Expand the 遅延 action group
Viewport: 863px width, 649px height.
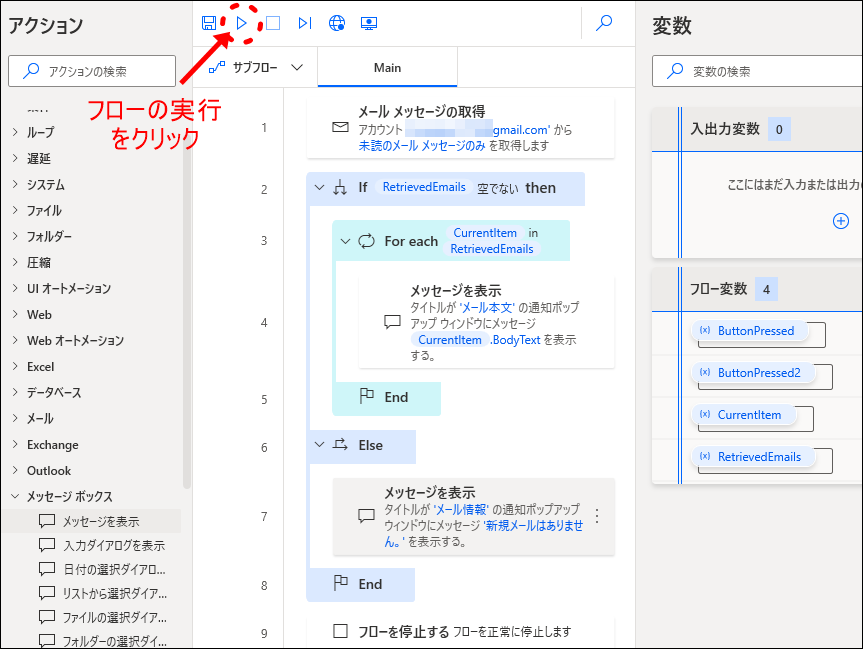click(x=15, y=159)
